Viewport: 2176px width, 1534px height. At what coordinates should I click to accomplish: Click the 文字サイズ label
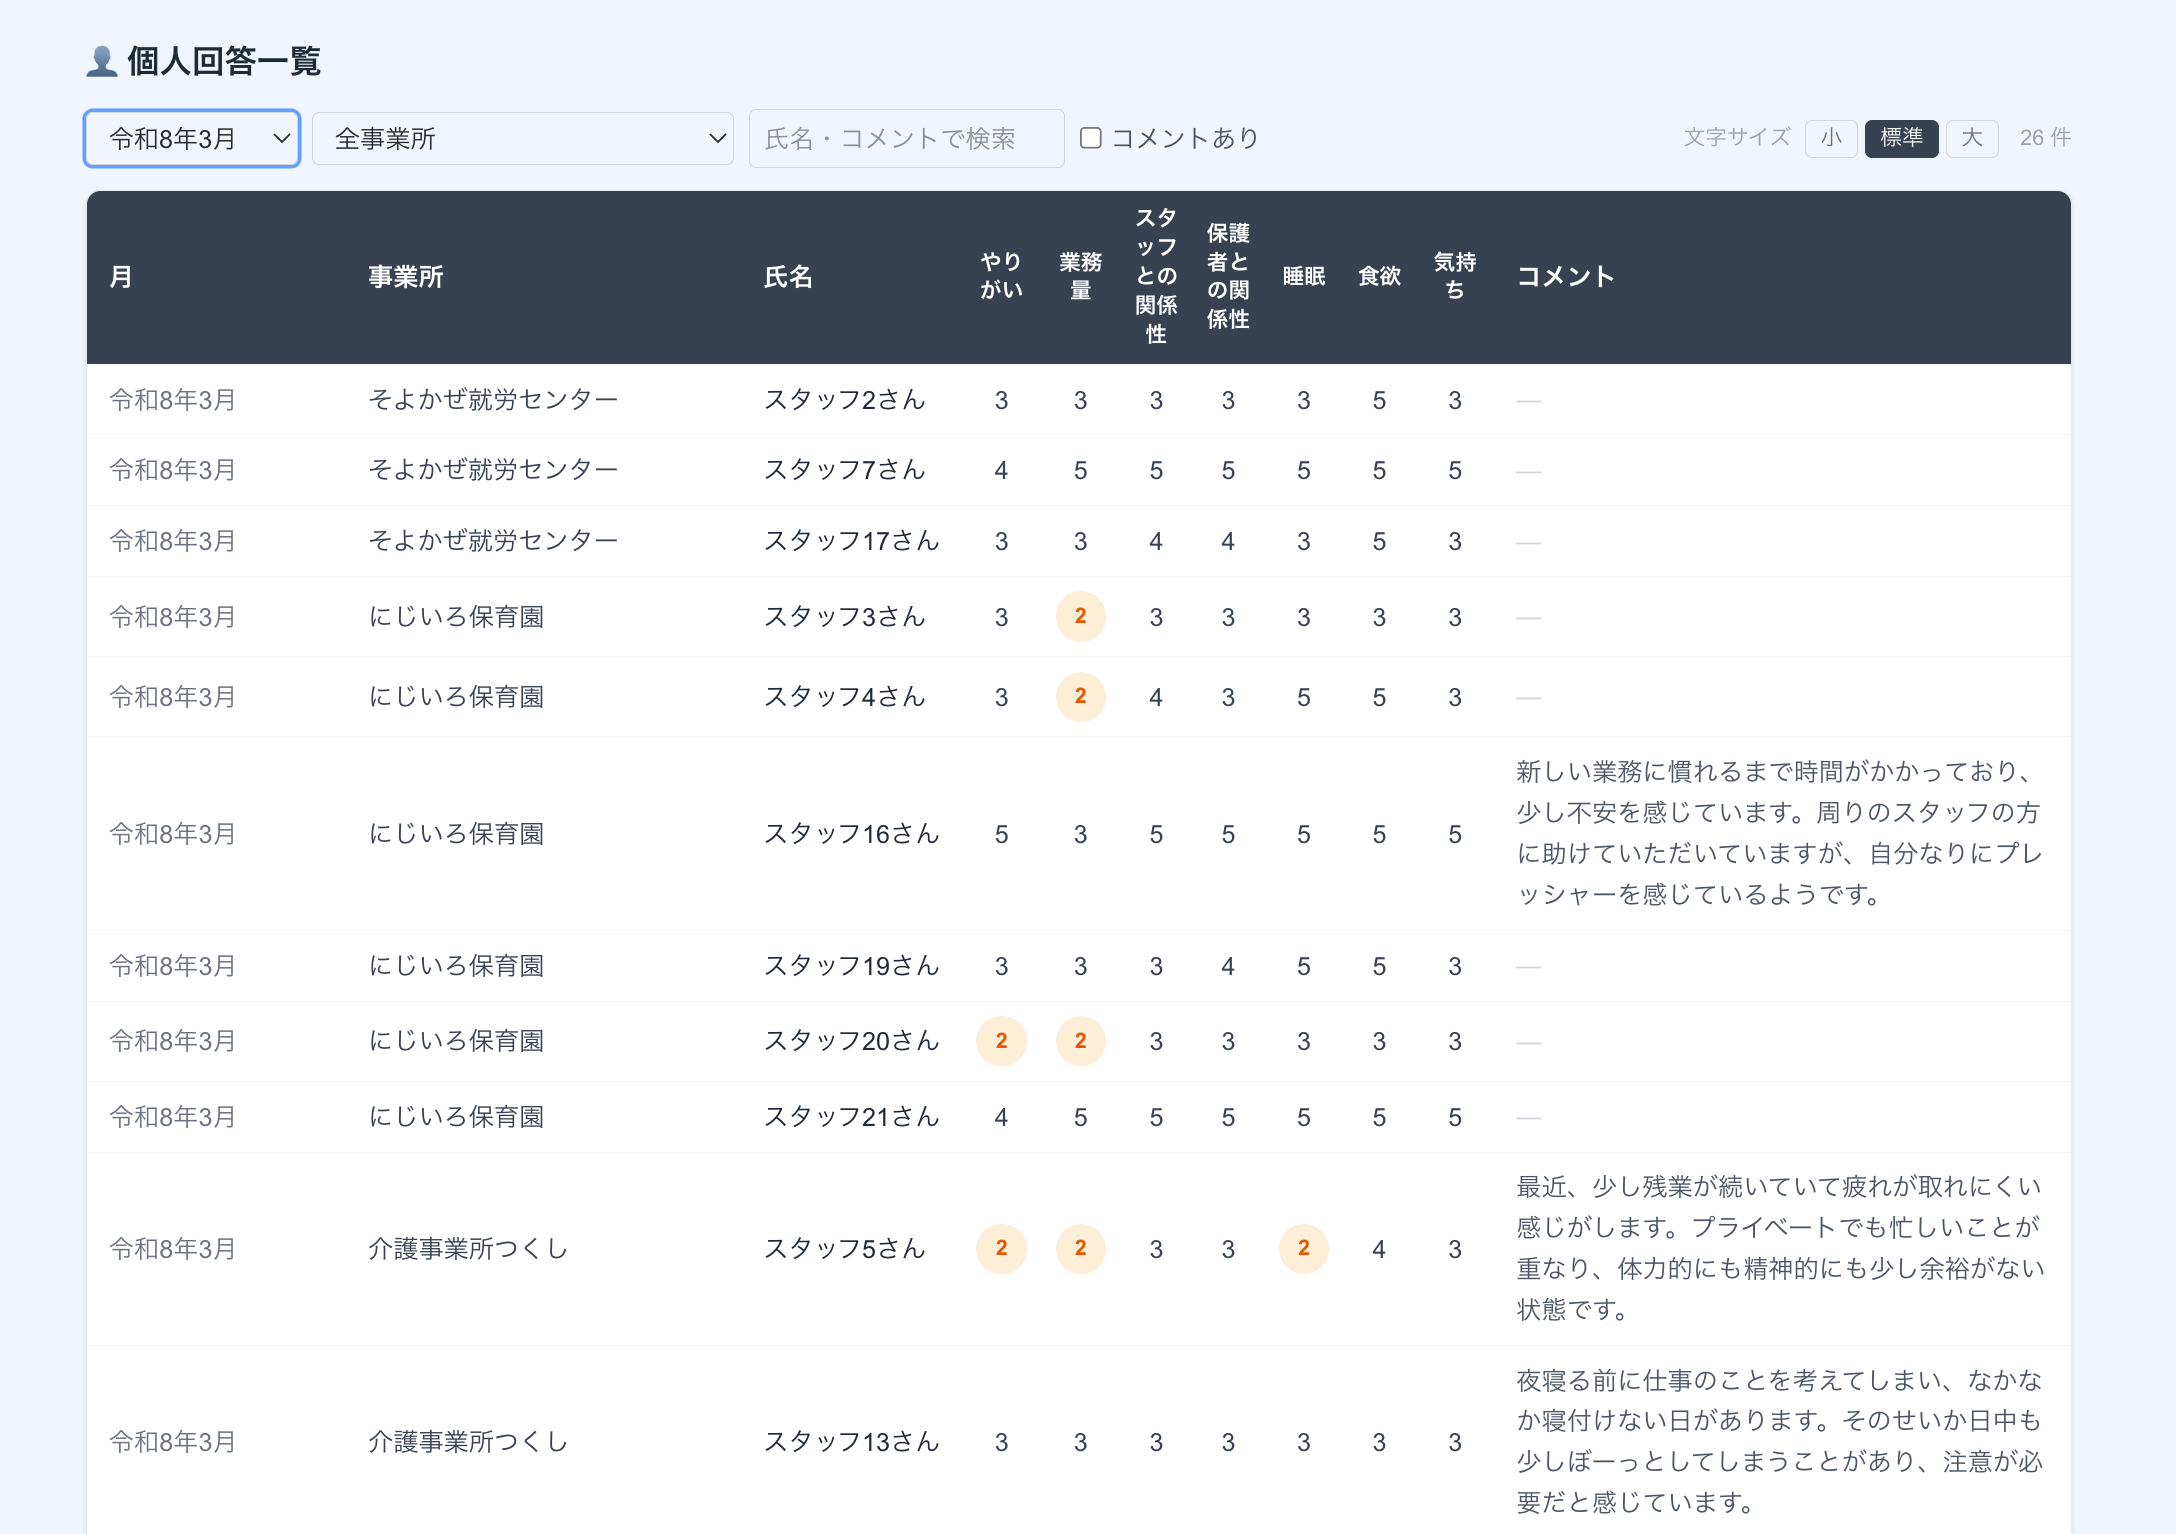[1737, 138]
